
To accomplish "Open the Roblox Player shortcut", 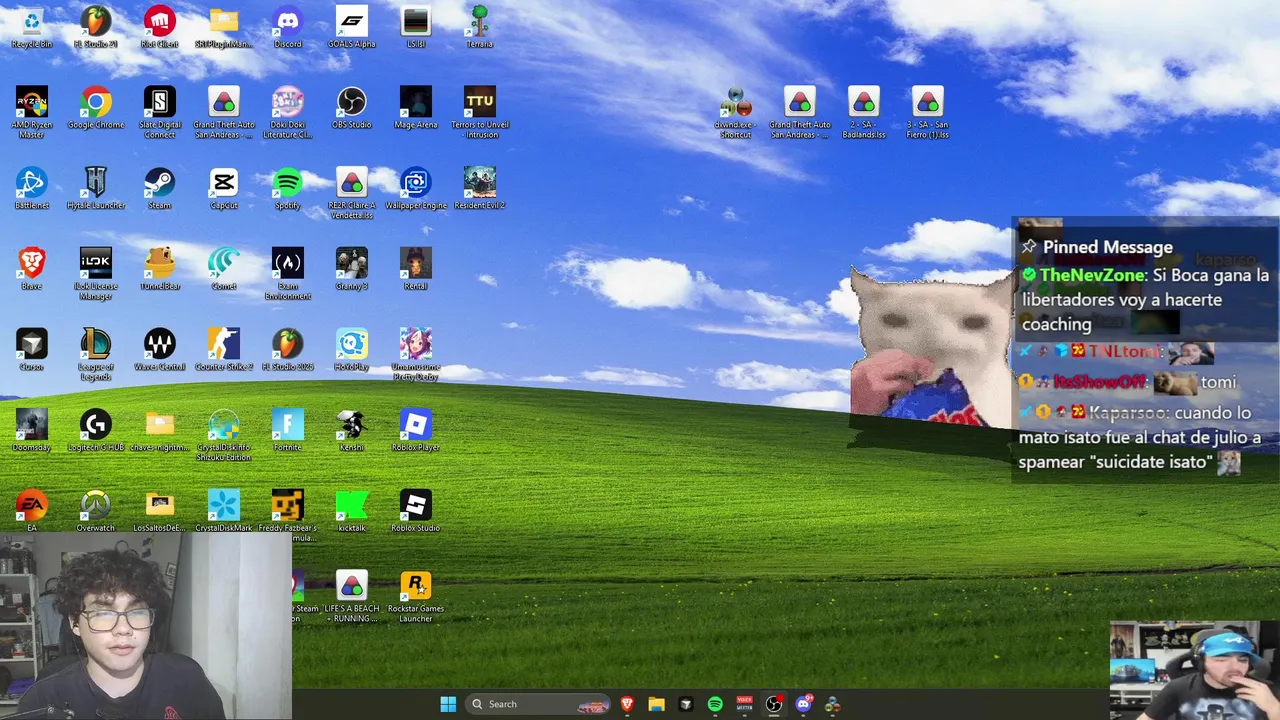I will click(416, 430).
